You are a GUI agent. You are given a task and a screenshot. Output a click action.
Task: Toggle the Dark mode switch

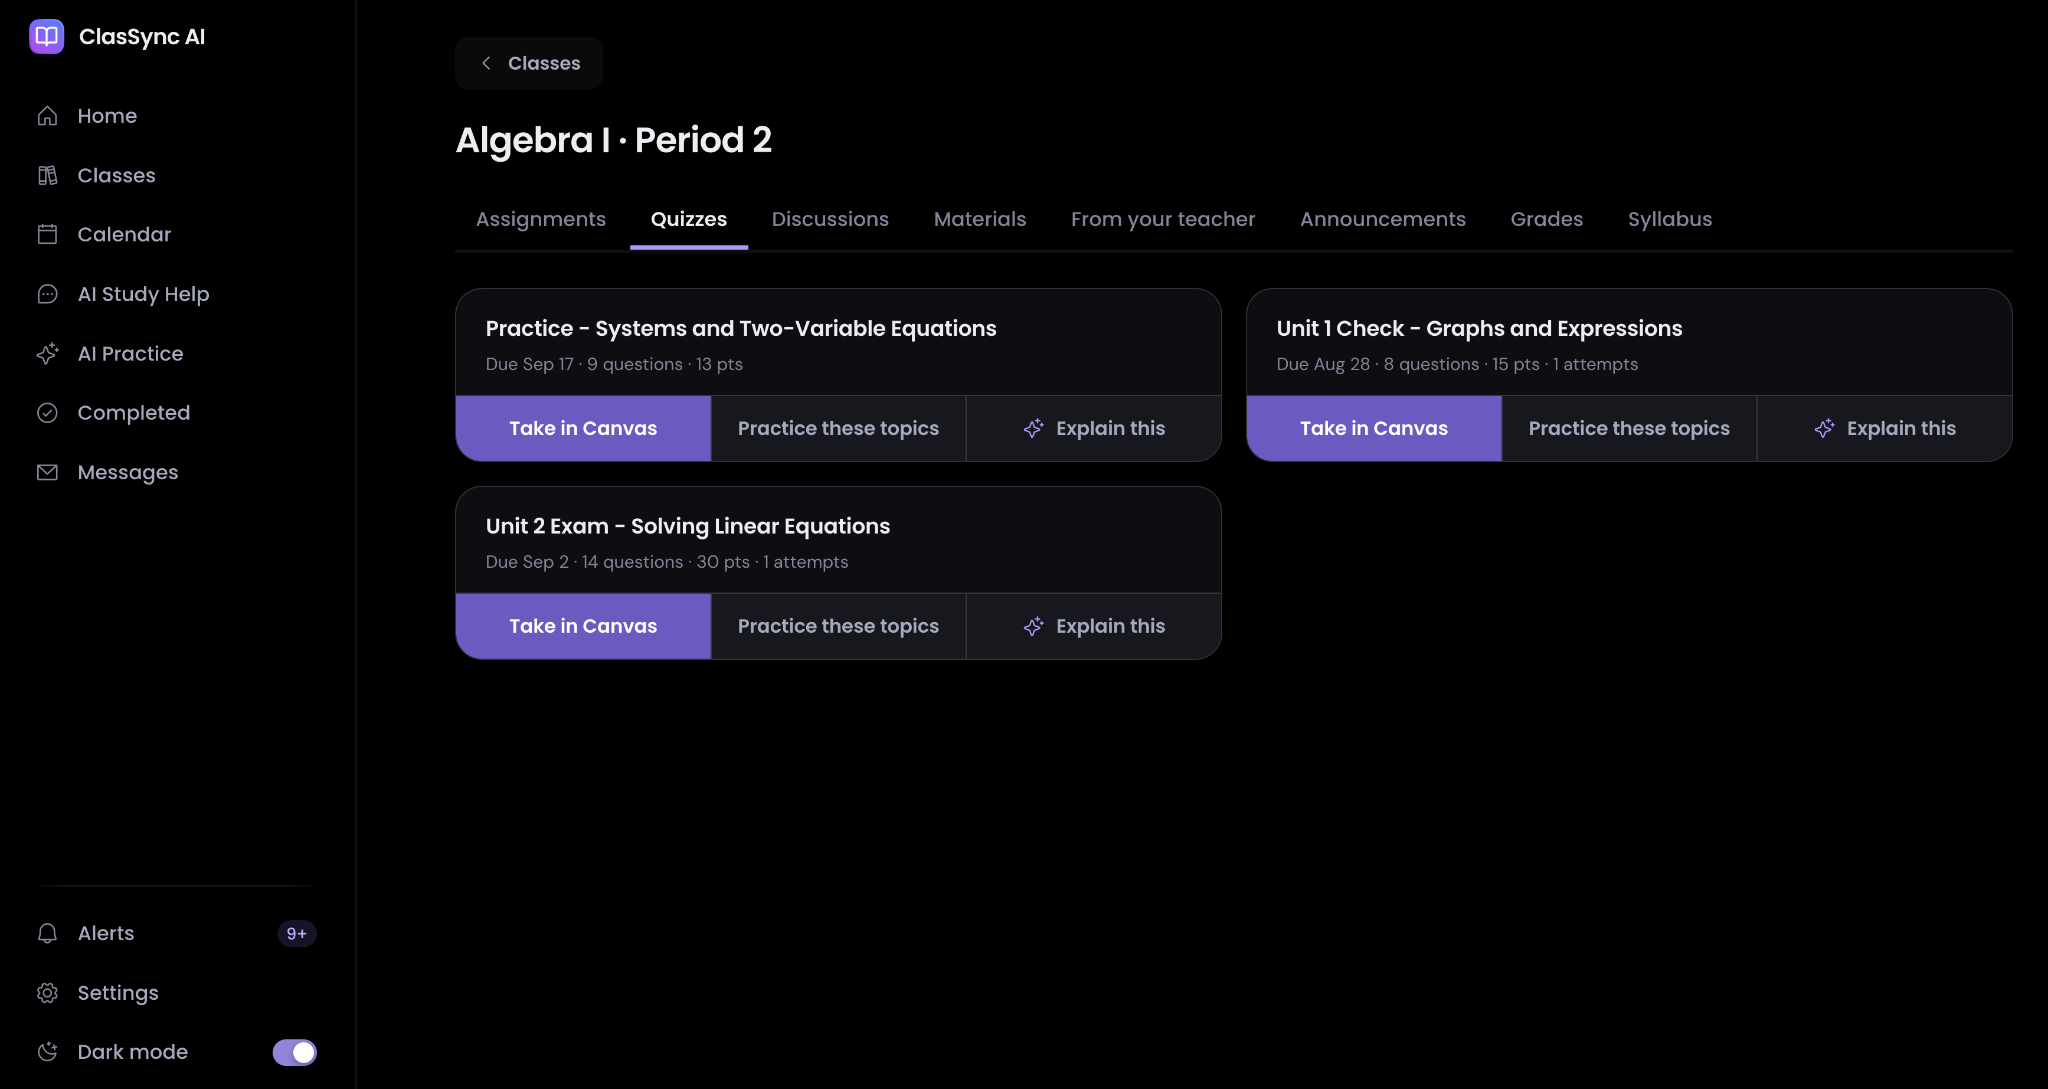coord(295,1052)
